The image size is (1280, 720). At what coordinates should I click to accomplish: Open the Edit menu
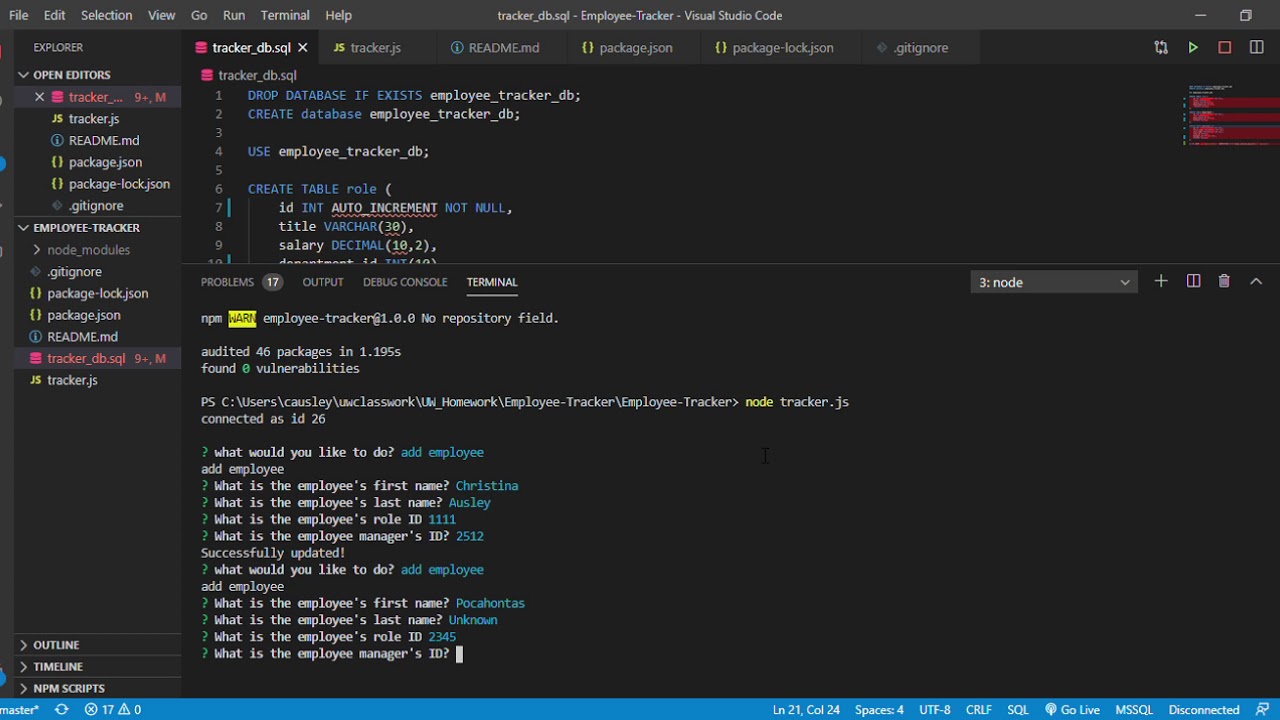[x=55, y=15]
